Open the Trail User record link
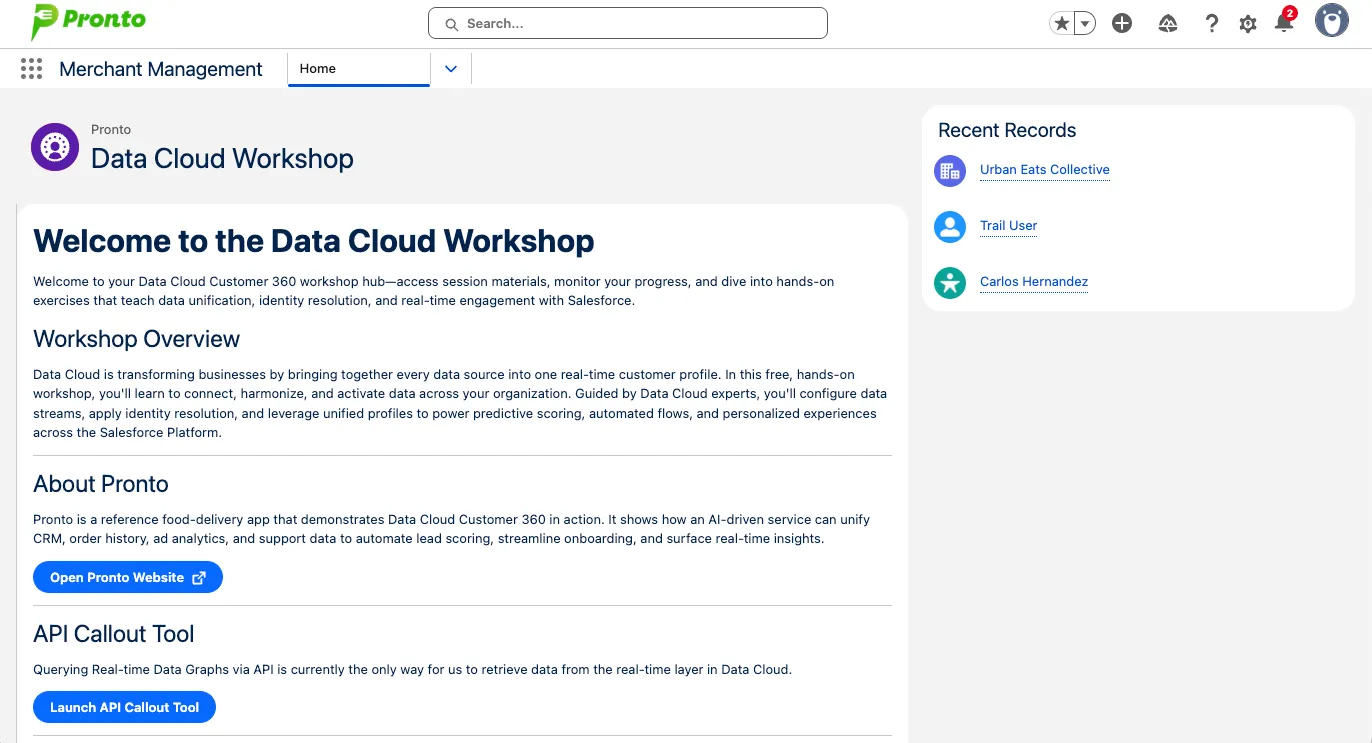 point(1008,226)
